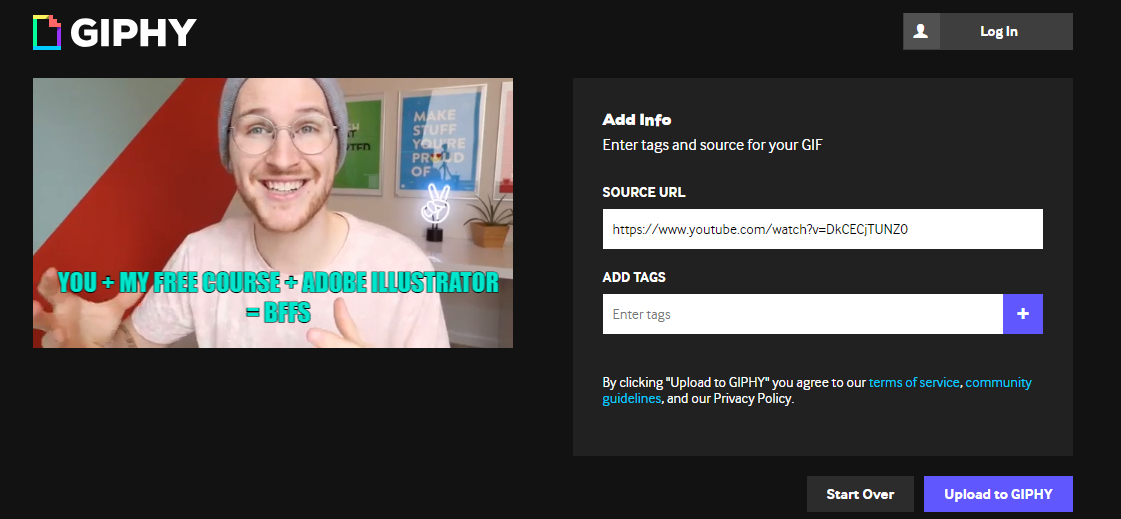Click 'Enter tags and source for your GIF' text
This screenshot has height=519, width=1121.
pyautogui.click(x=712, y=145)
